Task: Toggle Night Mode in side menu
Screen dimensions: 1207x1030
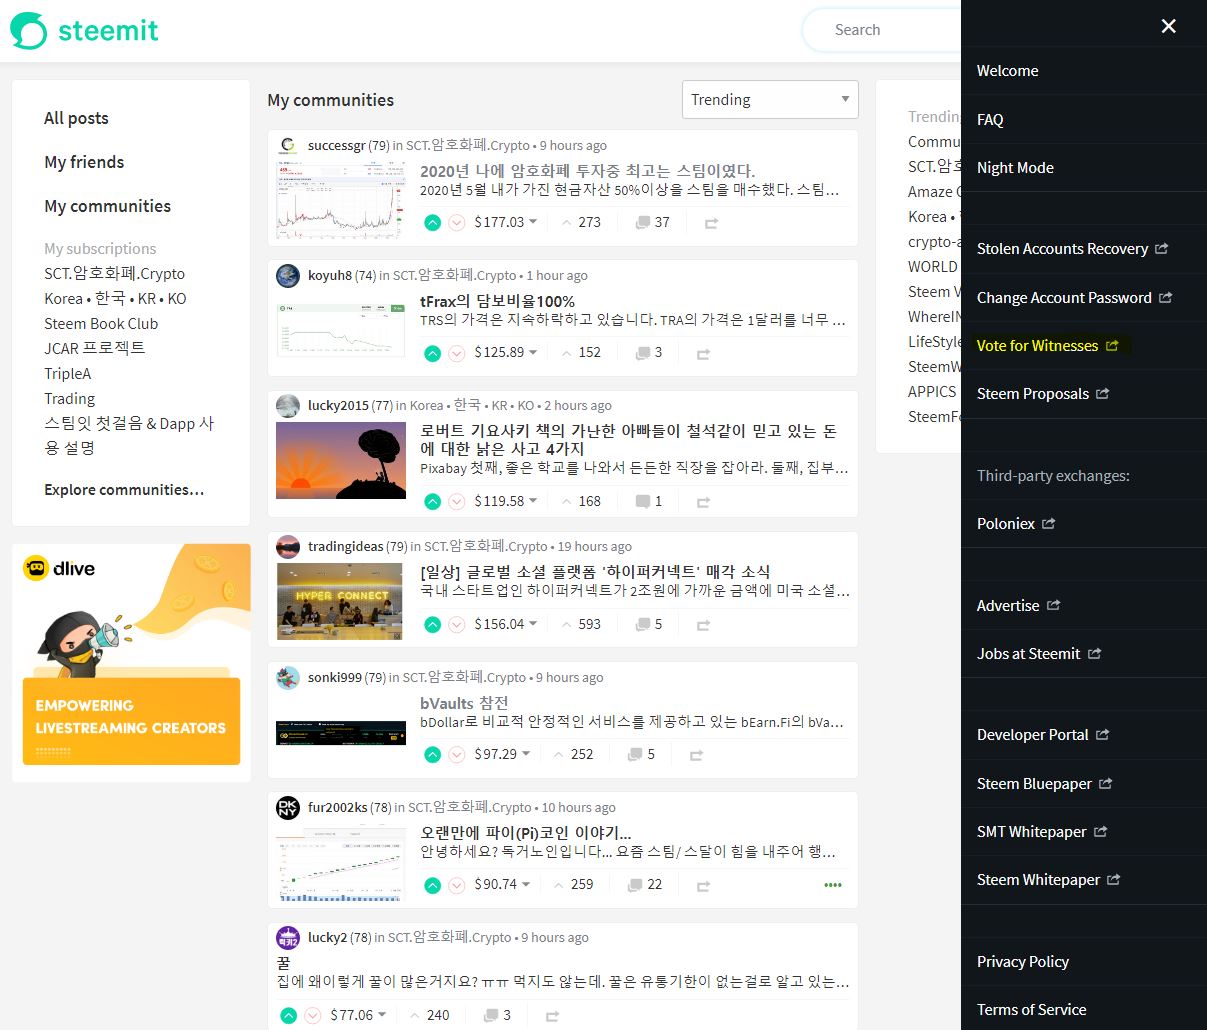Action: click(x=1015, y=167)
